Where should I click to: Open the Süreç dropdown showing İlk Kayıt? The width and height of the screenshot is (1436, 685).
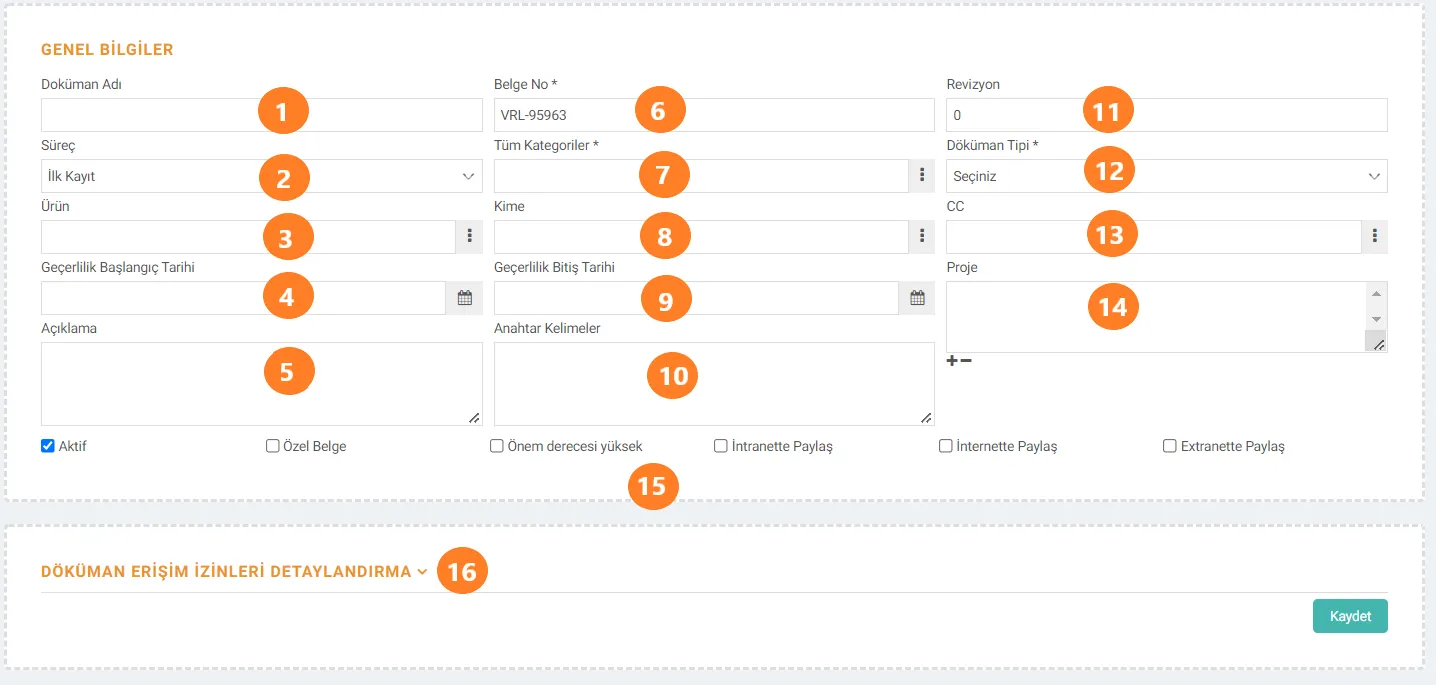pyautogui.click(x=262, y=176)
